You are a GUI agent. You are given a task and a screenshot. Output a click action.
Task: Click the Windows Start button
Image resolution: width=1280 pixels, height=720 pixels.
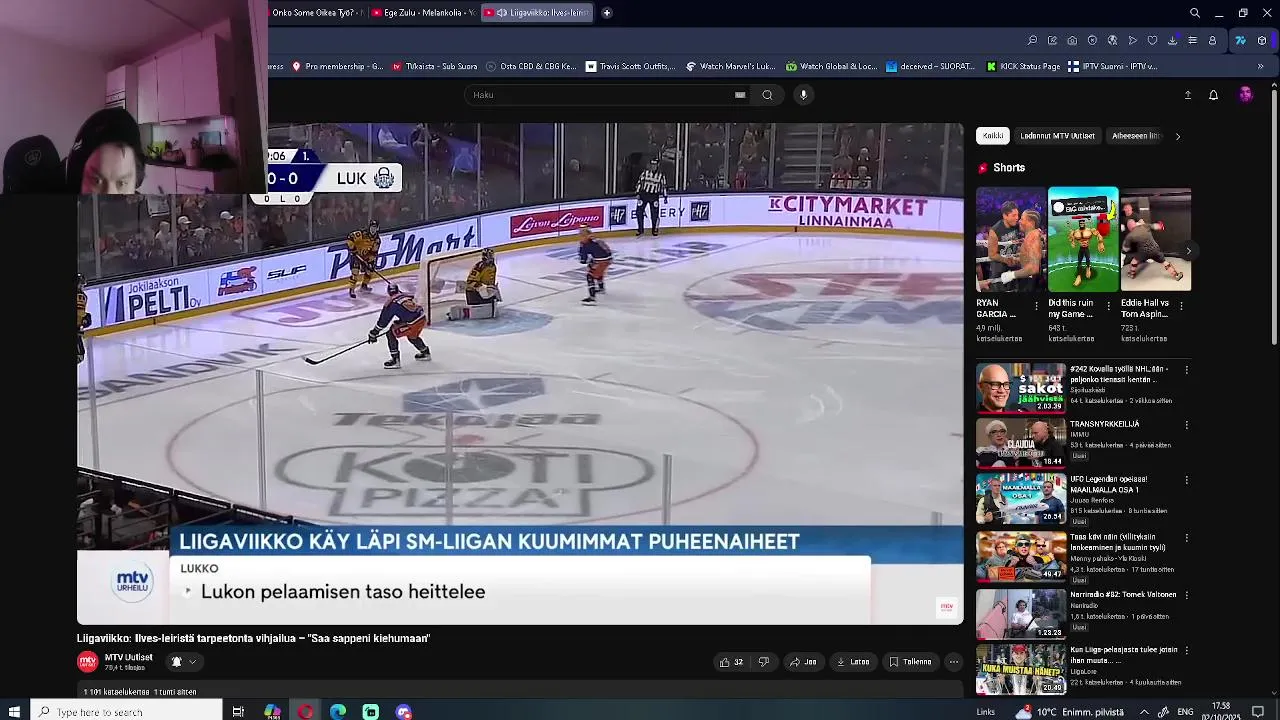pyautogui.click(x=14, y=712)
